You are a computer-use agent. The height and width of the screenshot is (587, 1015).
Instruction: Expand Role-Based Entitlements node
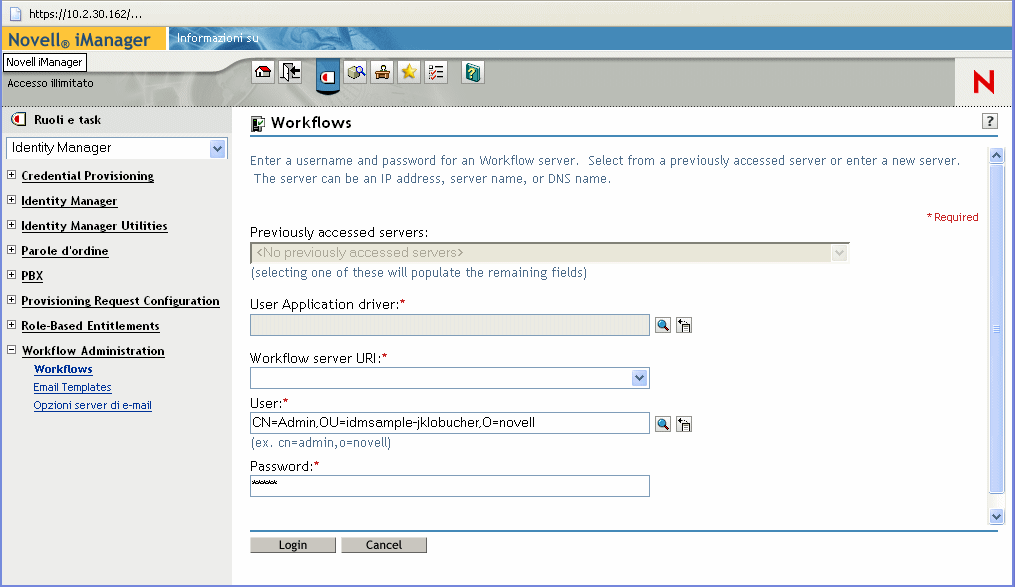coord(12,325)
